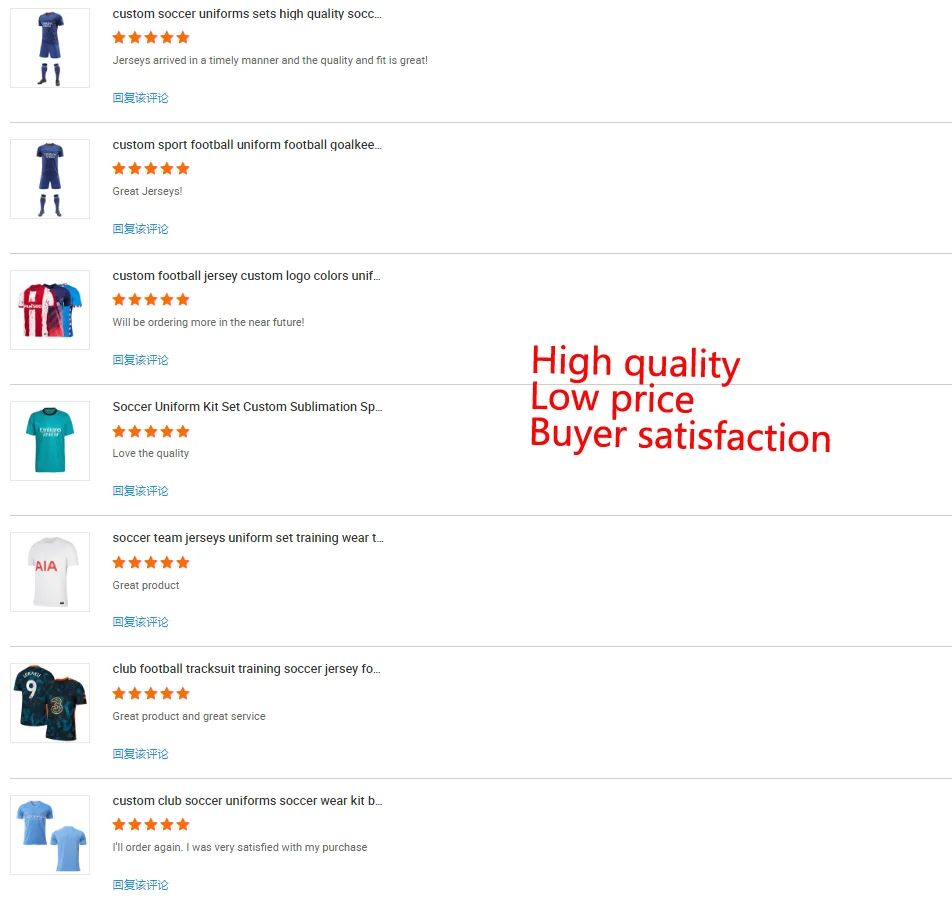This screenshot has width=952, height=907.
Task: Reply to the 'Will be ordering more' review
Action: [140, 360]
